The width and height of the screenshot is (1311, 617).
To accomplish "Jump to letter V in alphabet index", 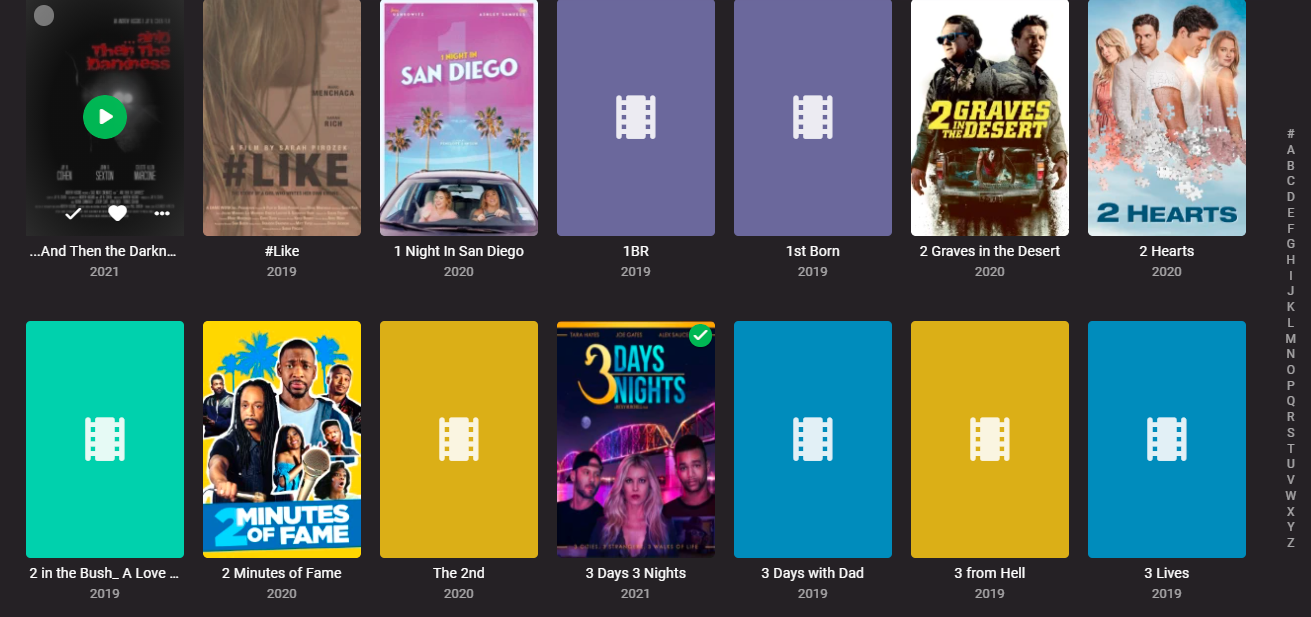I will coord(1291,480).
